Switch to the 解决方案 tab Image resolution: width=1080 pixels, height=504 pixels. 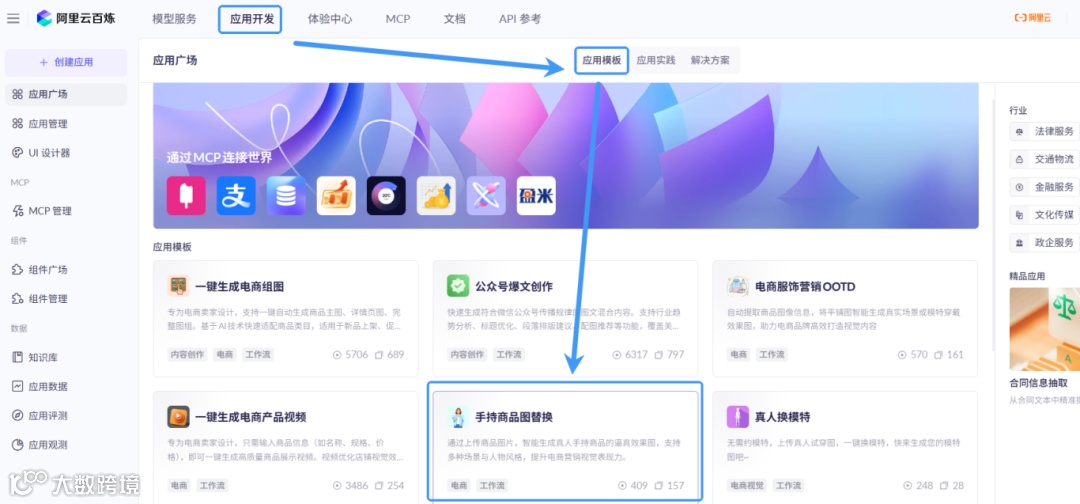click(x=710, y=60)
